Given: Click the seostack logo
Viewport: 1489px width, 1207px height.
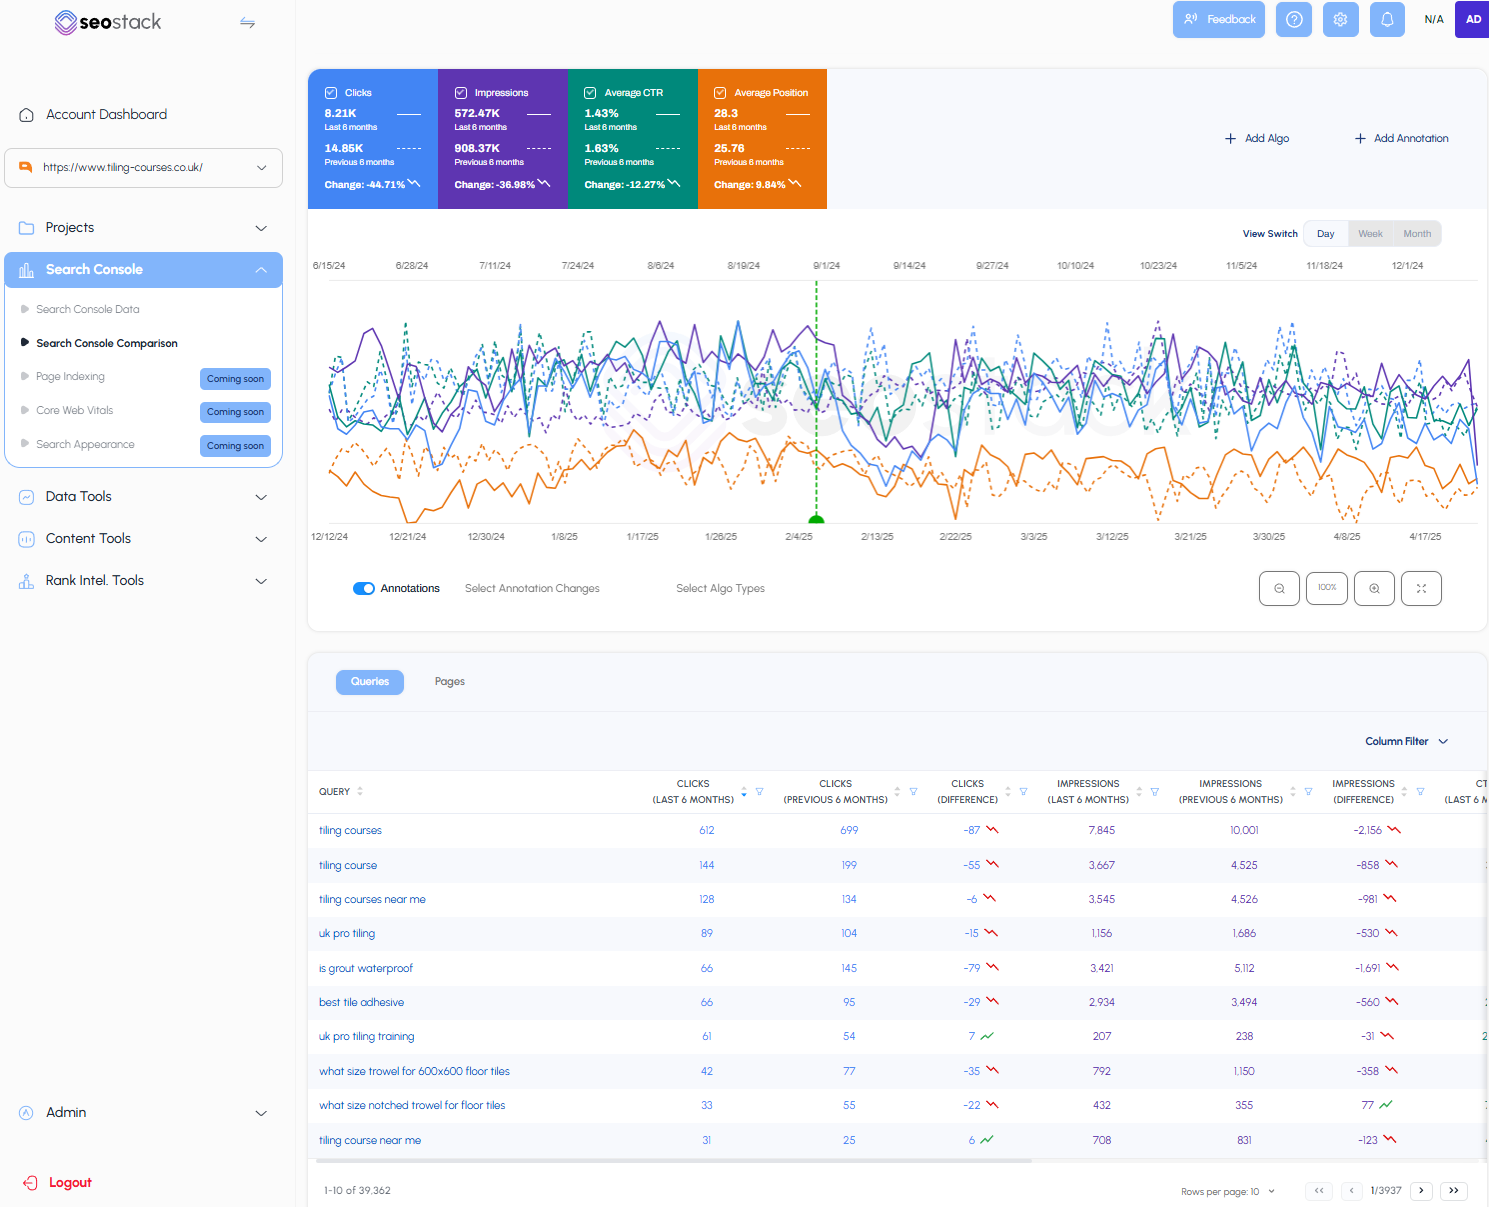Looking at the screenshot, I should click(x=108, y=21).
